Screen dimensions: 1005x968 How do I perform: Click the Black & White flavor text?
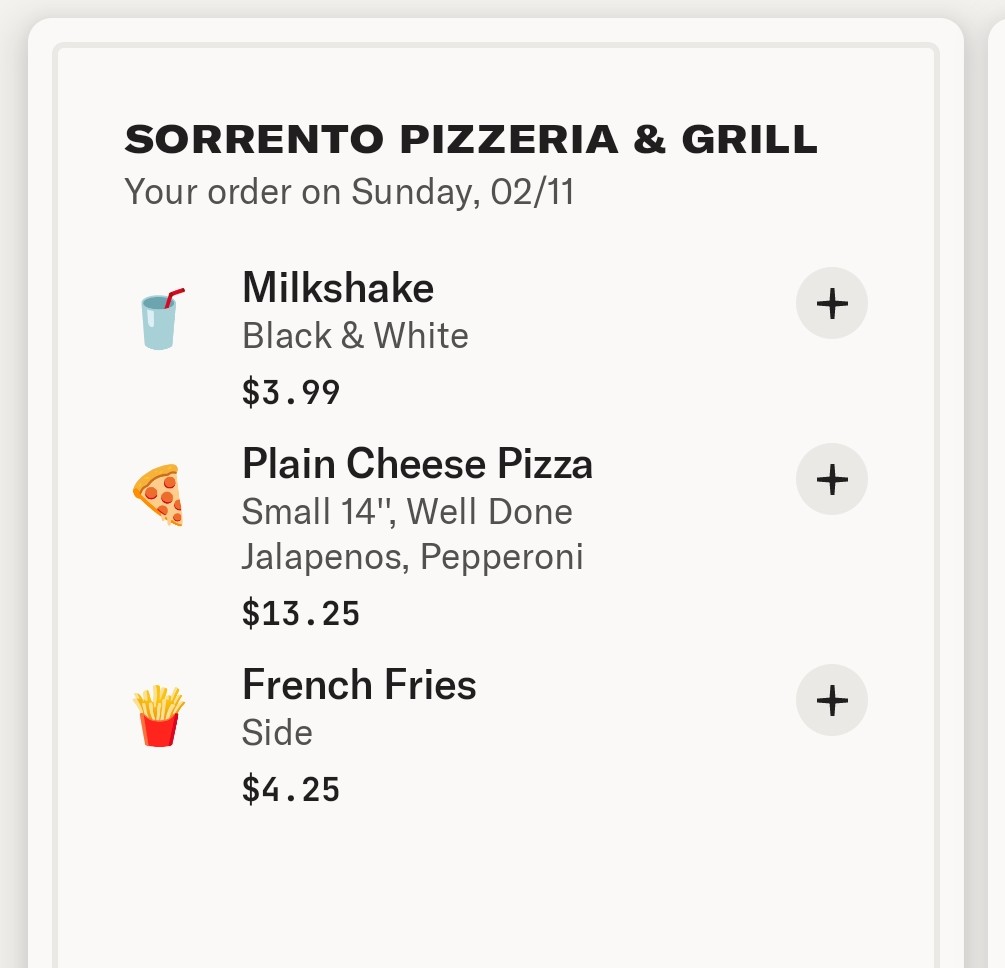click(355, 335)
